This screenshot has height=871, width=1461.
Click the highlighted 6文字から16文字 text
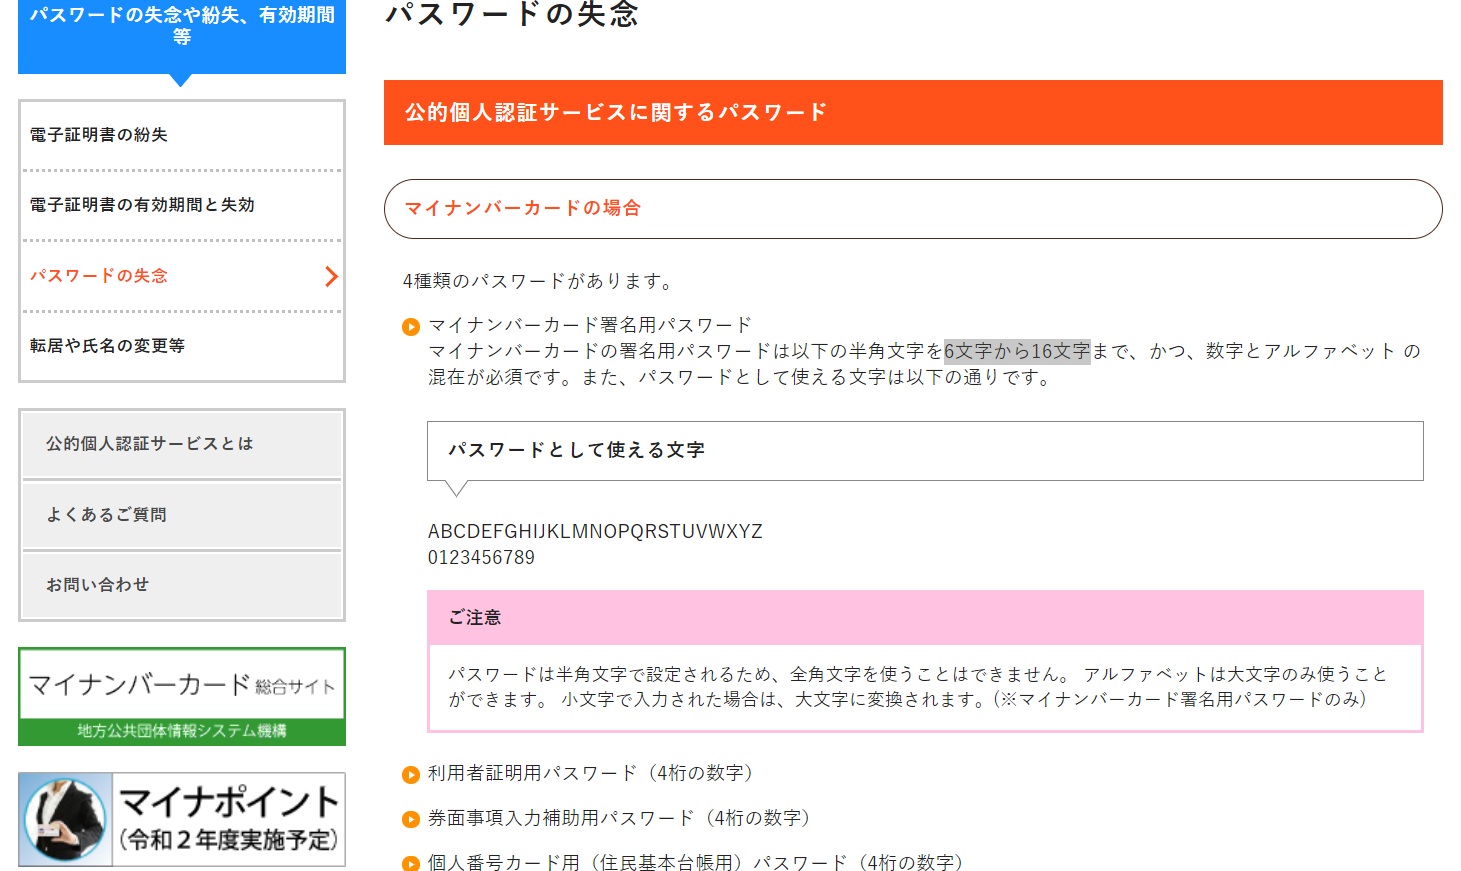pyautogui.click(x=1017, y=351)
